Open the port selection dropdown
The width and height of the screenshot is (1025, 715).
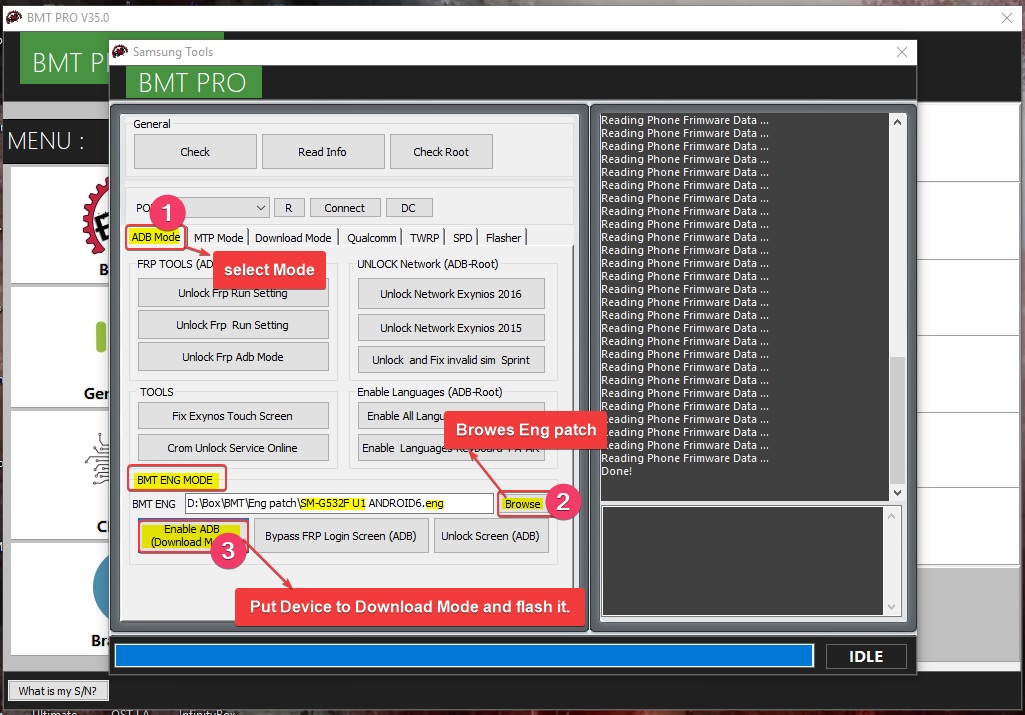[x=260, y=208]
